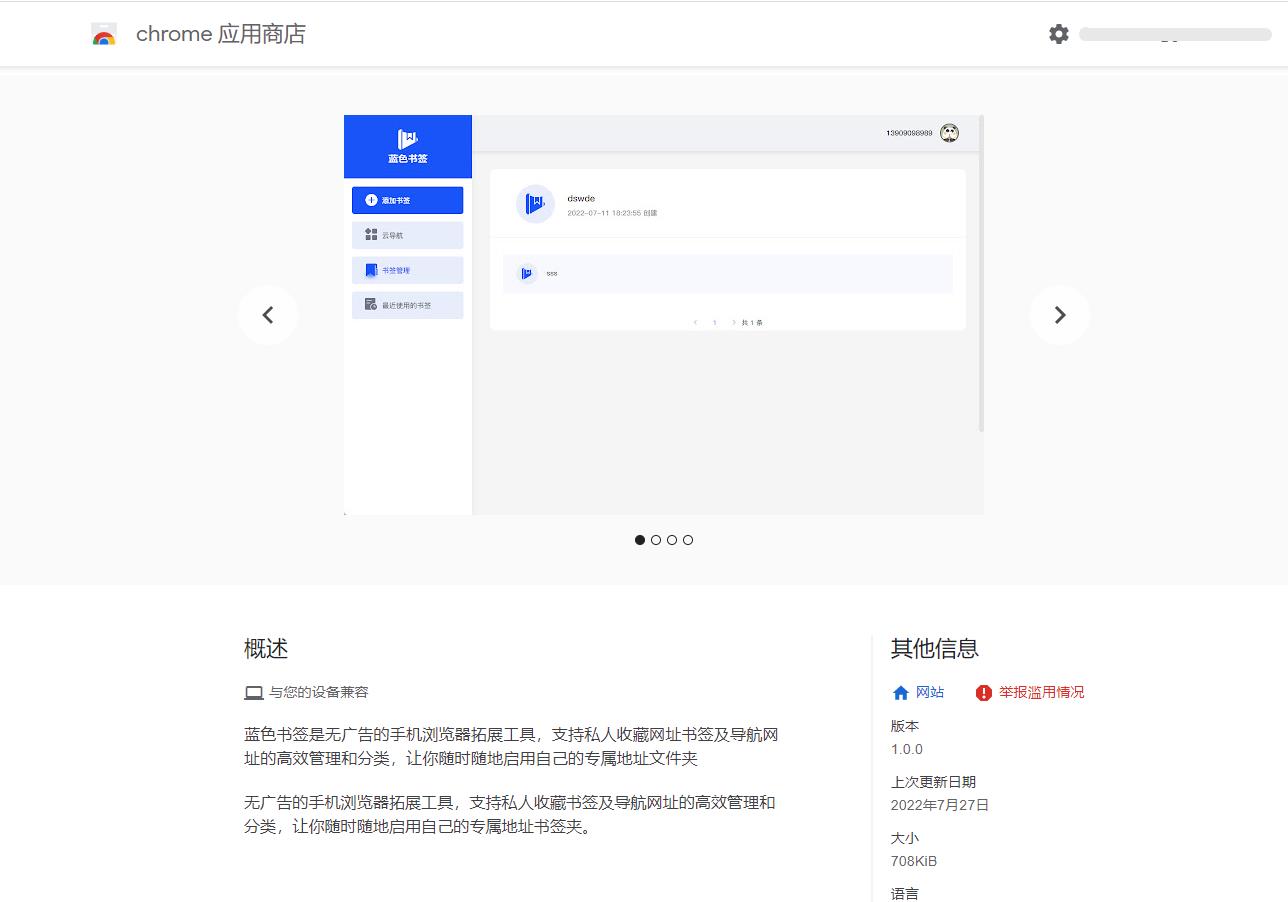Click the panda avatar in the preview
1288x902 pixels.
(x=949, y=131)
